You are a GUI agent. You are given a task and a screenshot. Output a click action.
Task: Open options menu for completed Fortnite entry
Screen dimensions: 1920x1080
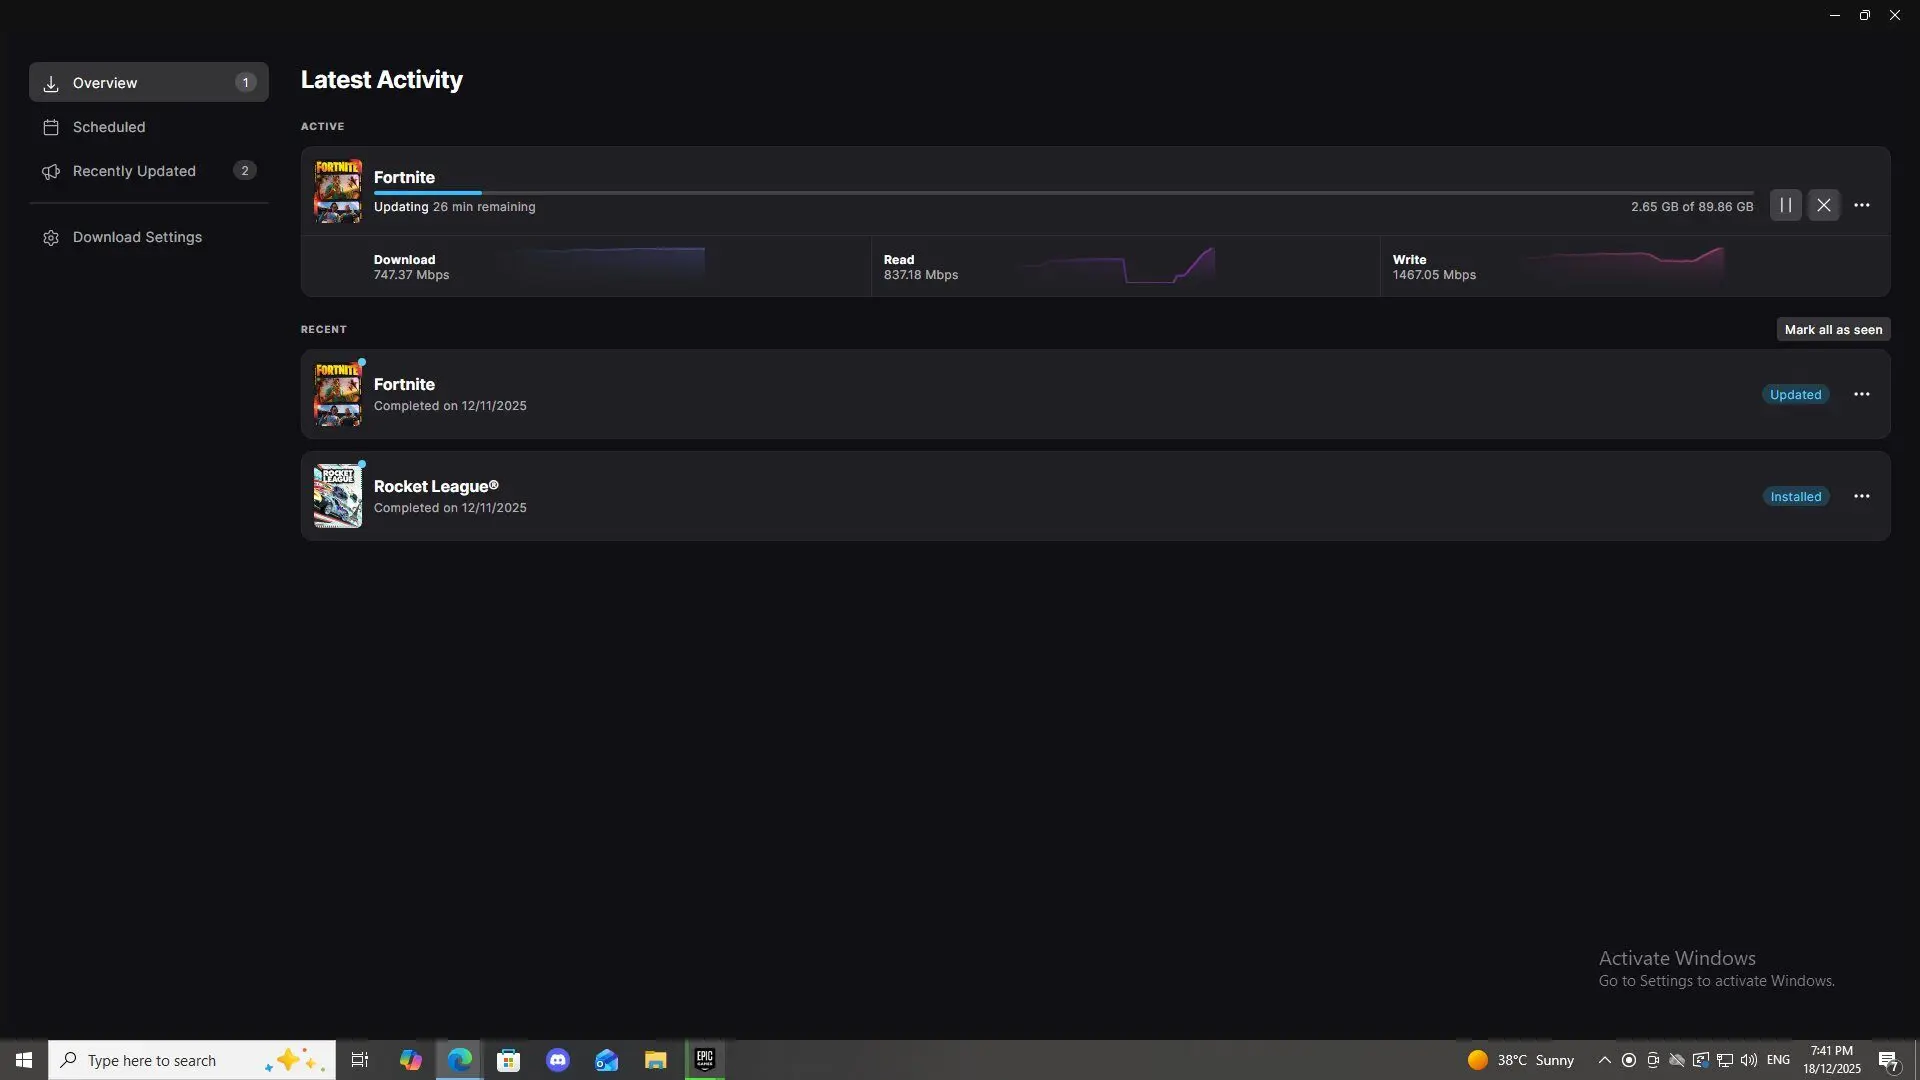[1861, 394]
